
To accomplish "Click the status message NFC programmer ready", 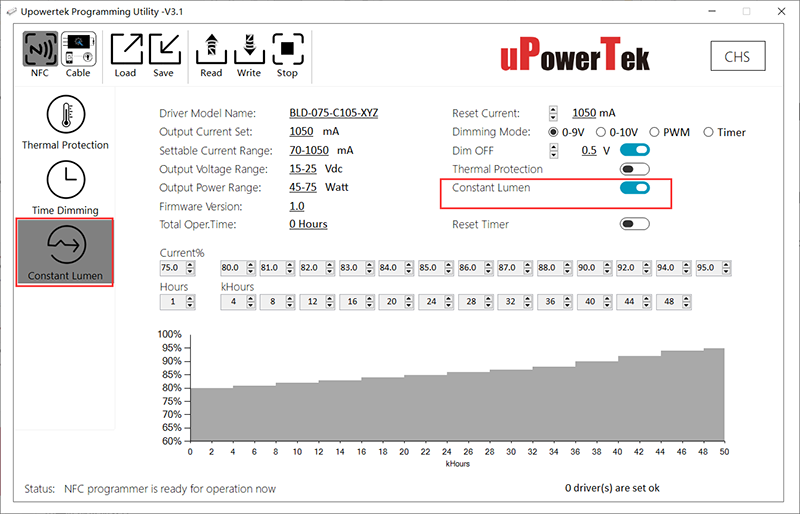I will (x=170, y=489).
